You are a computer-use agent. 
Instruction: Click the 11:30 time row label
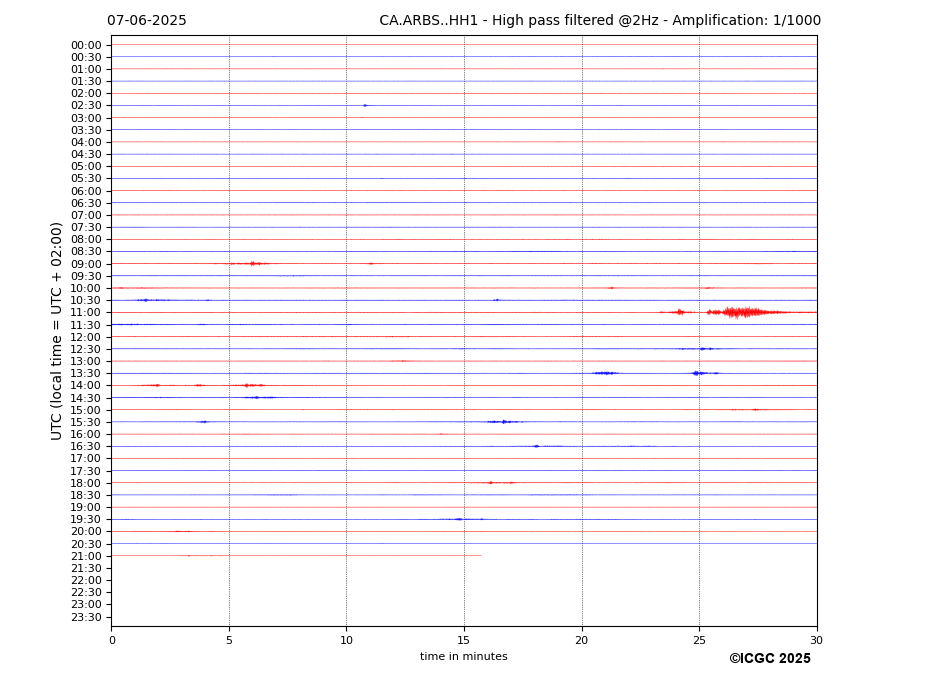pos(86,325)
